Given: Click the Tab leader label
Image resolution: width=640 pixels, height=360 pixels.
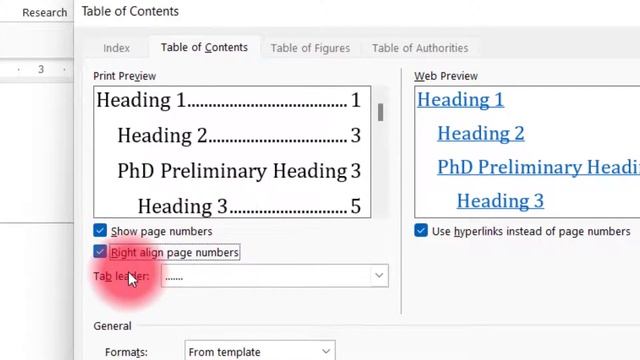Looking at the screenshot, I should 121,276.
